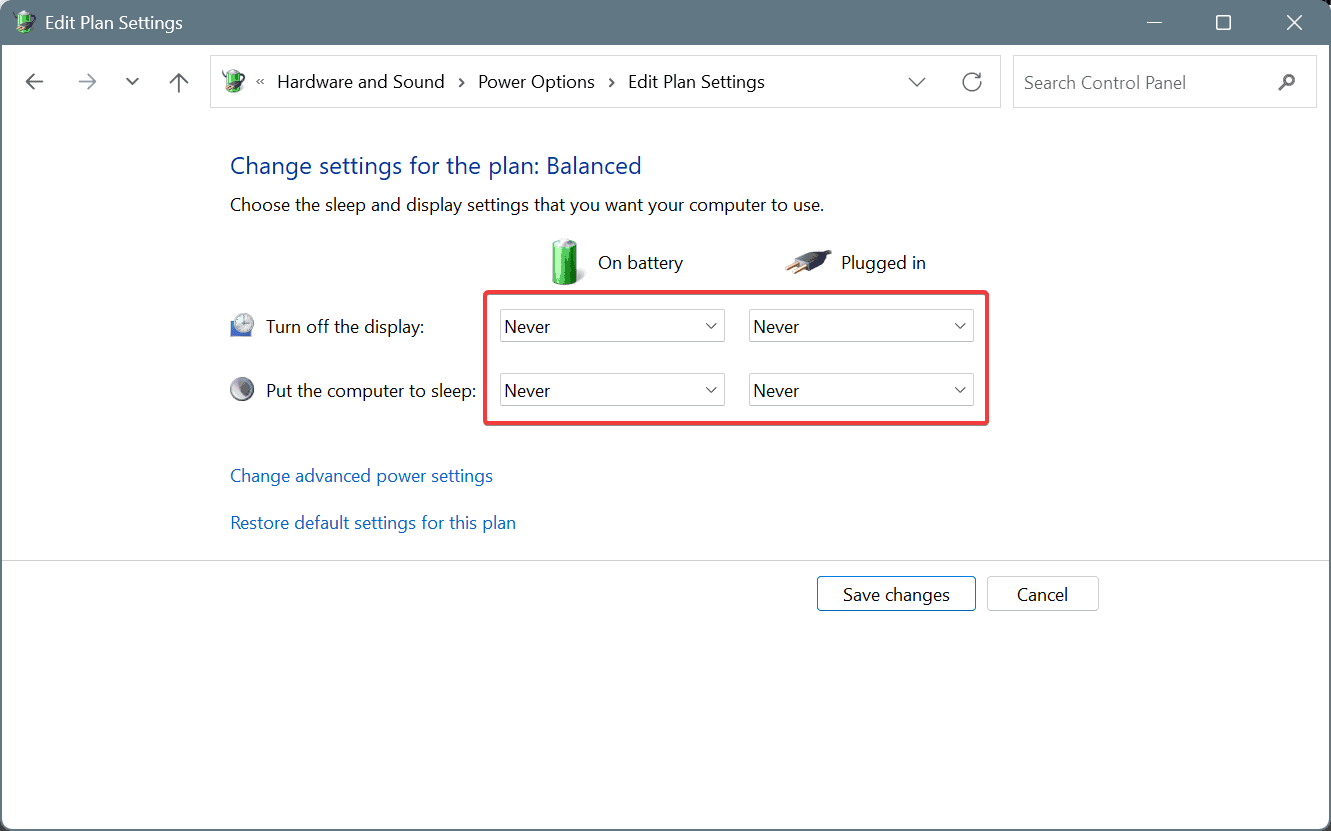Click the title bar power plan icon
Viewport: 1331px width, 831px height.
(26, 22)
